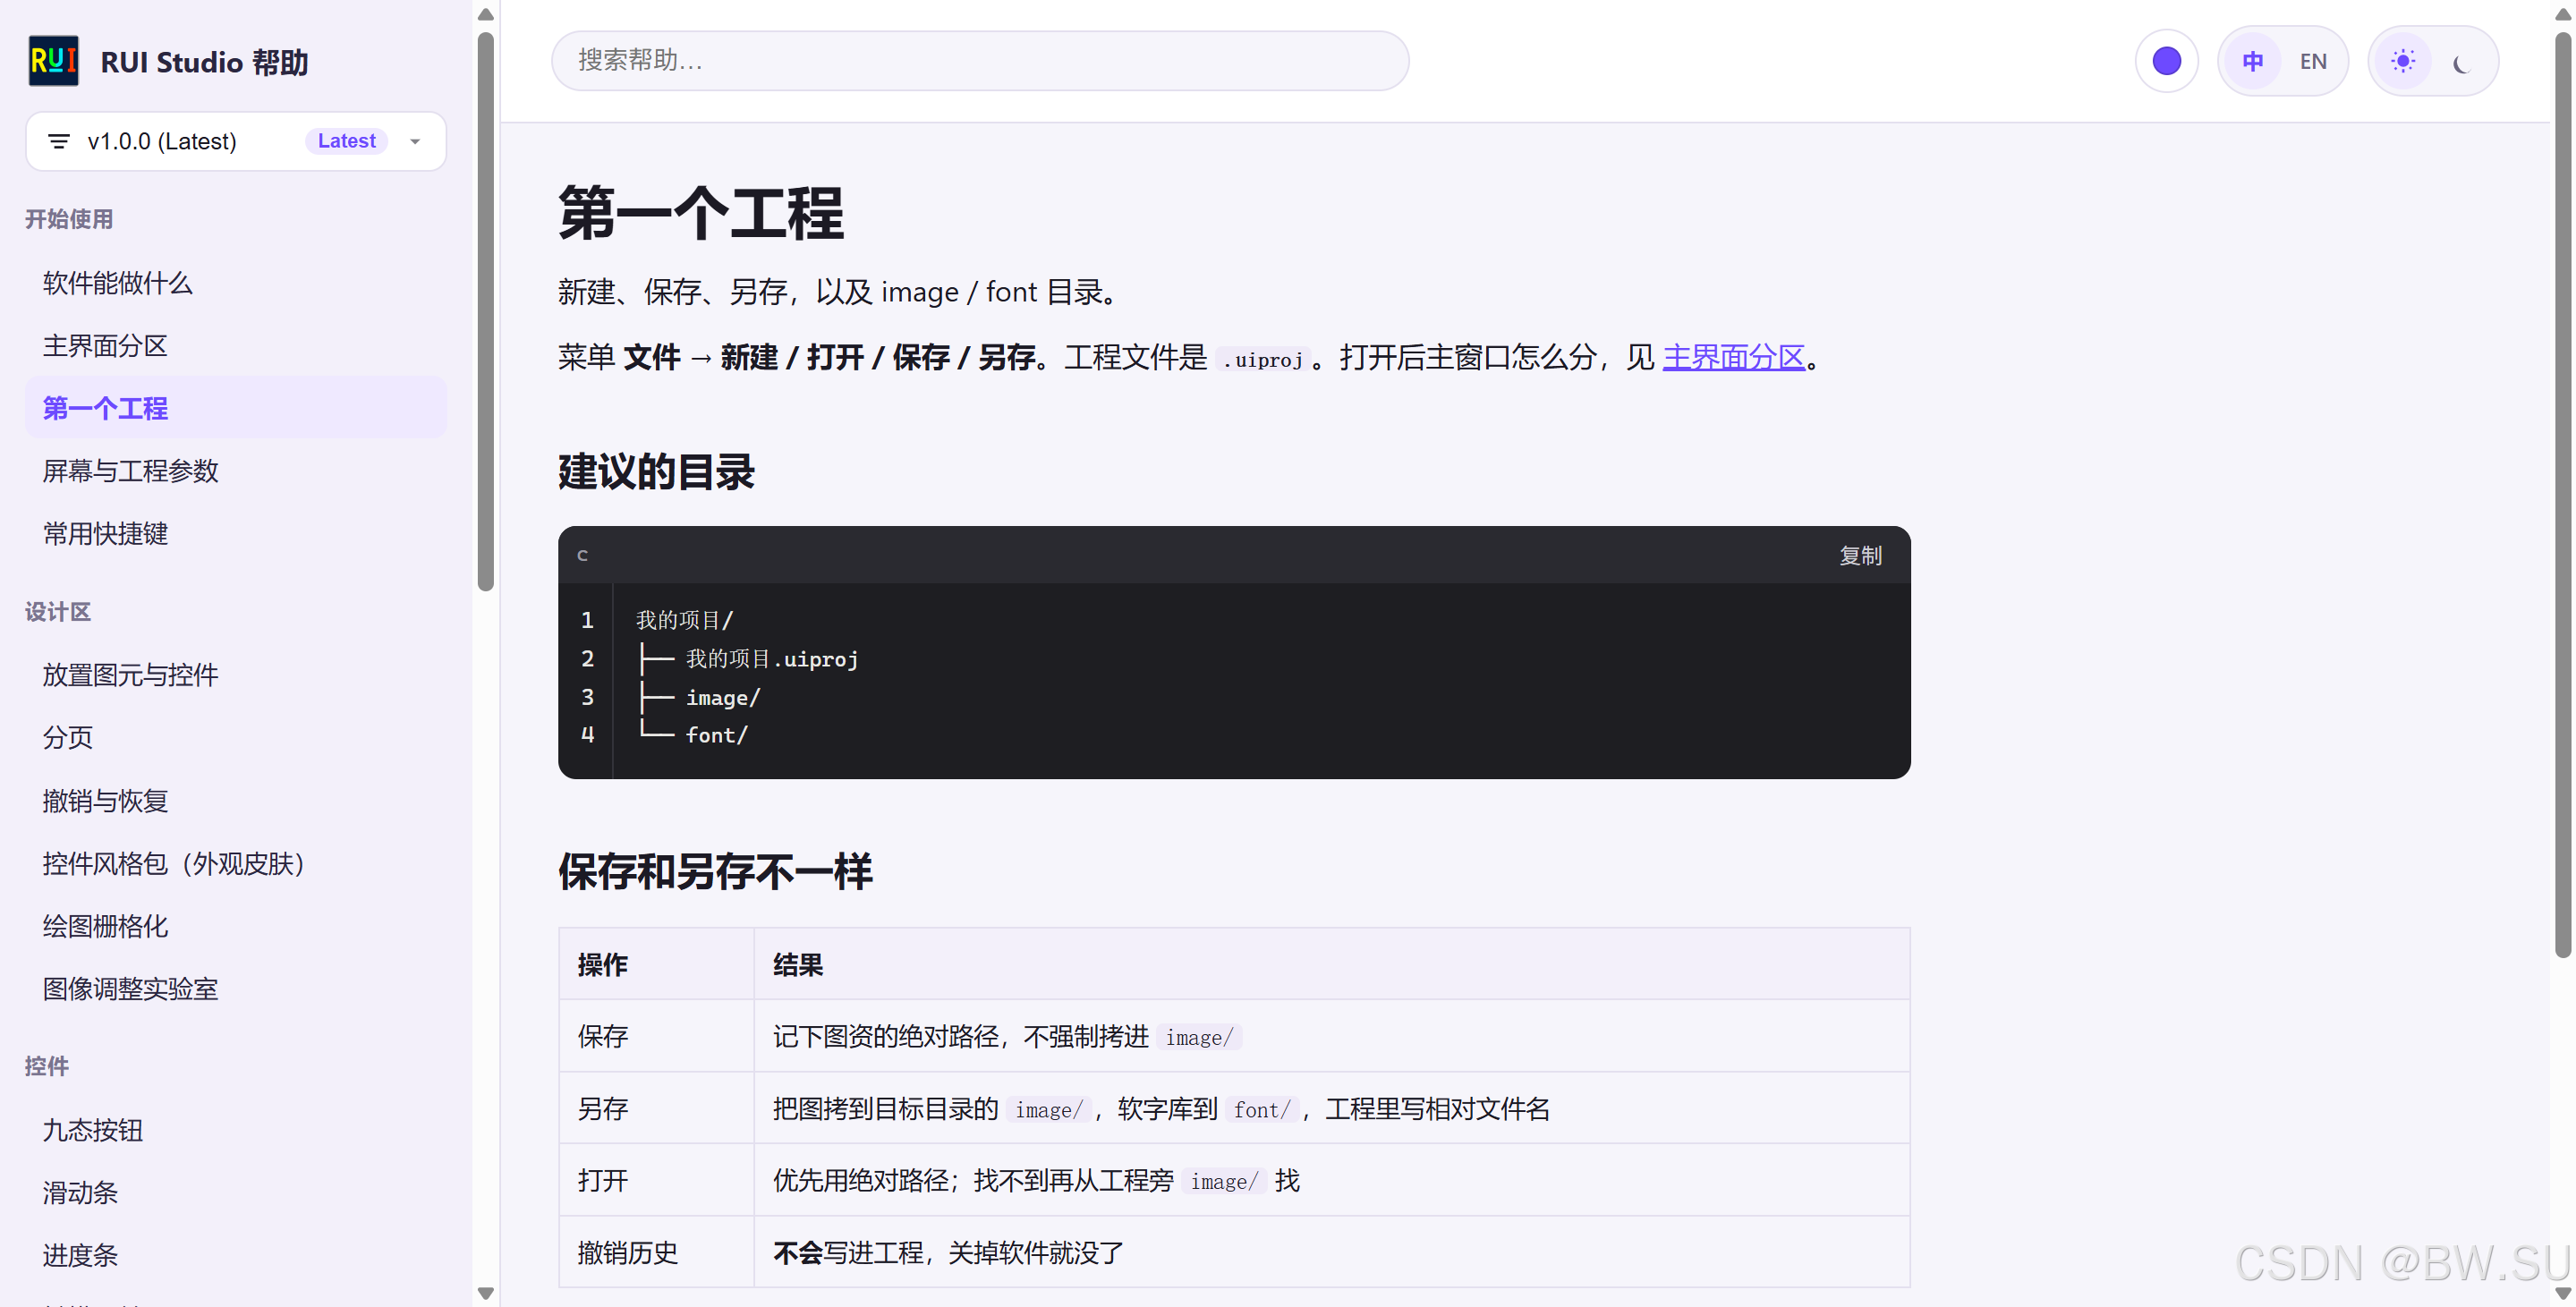
Task: Enable light theme with sun icon
Action: (2402, 61)
